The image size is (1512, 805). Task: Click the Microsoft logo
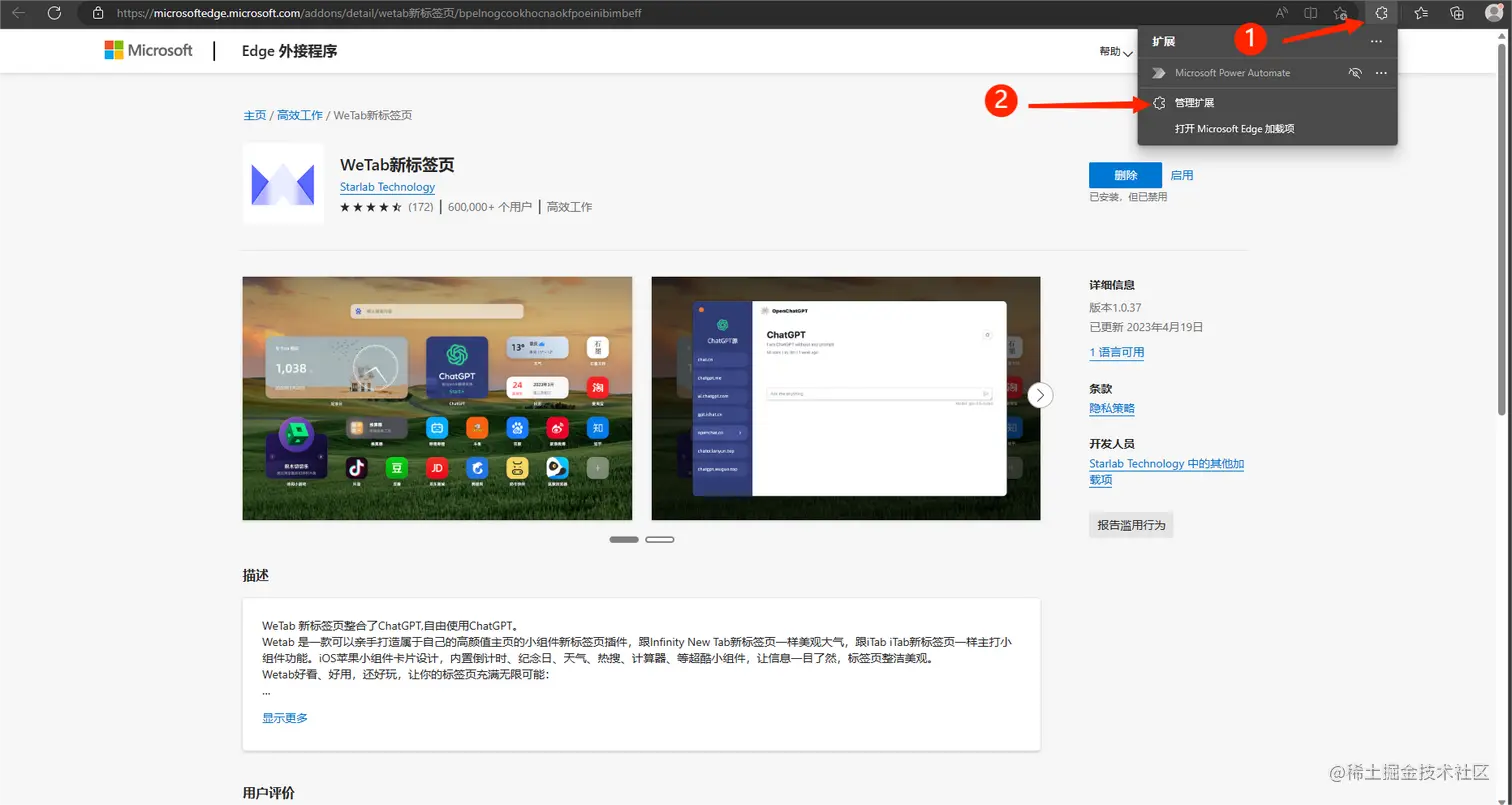[148, 50]
